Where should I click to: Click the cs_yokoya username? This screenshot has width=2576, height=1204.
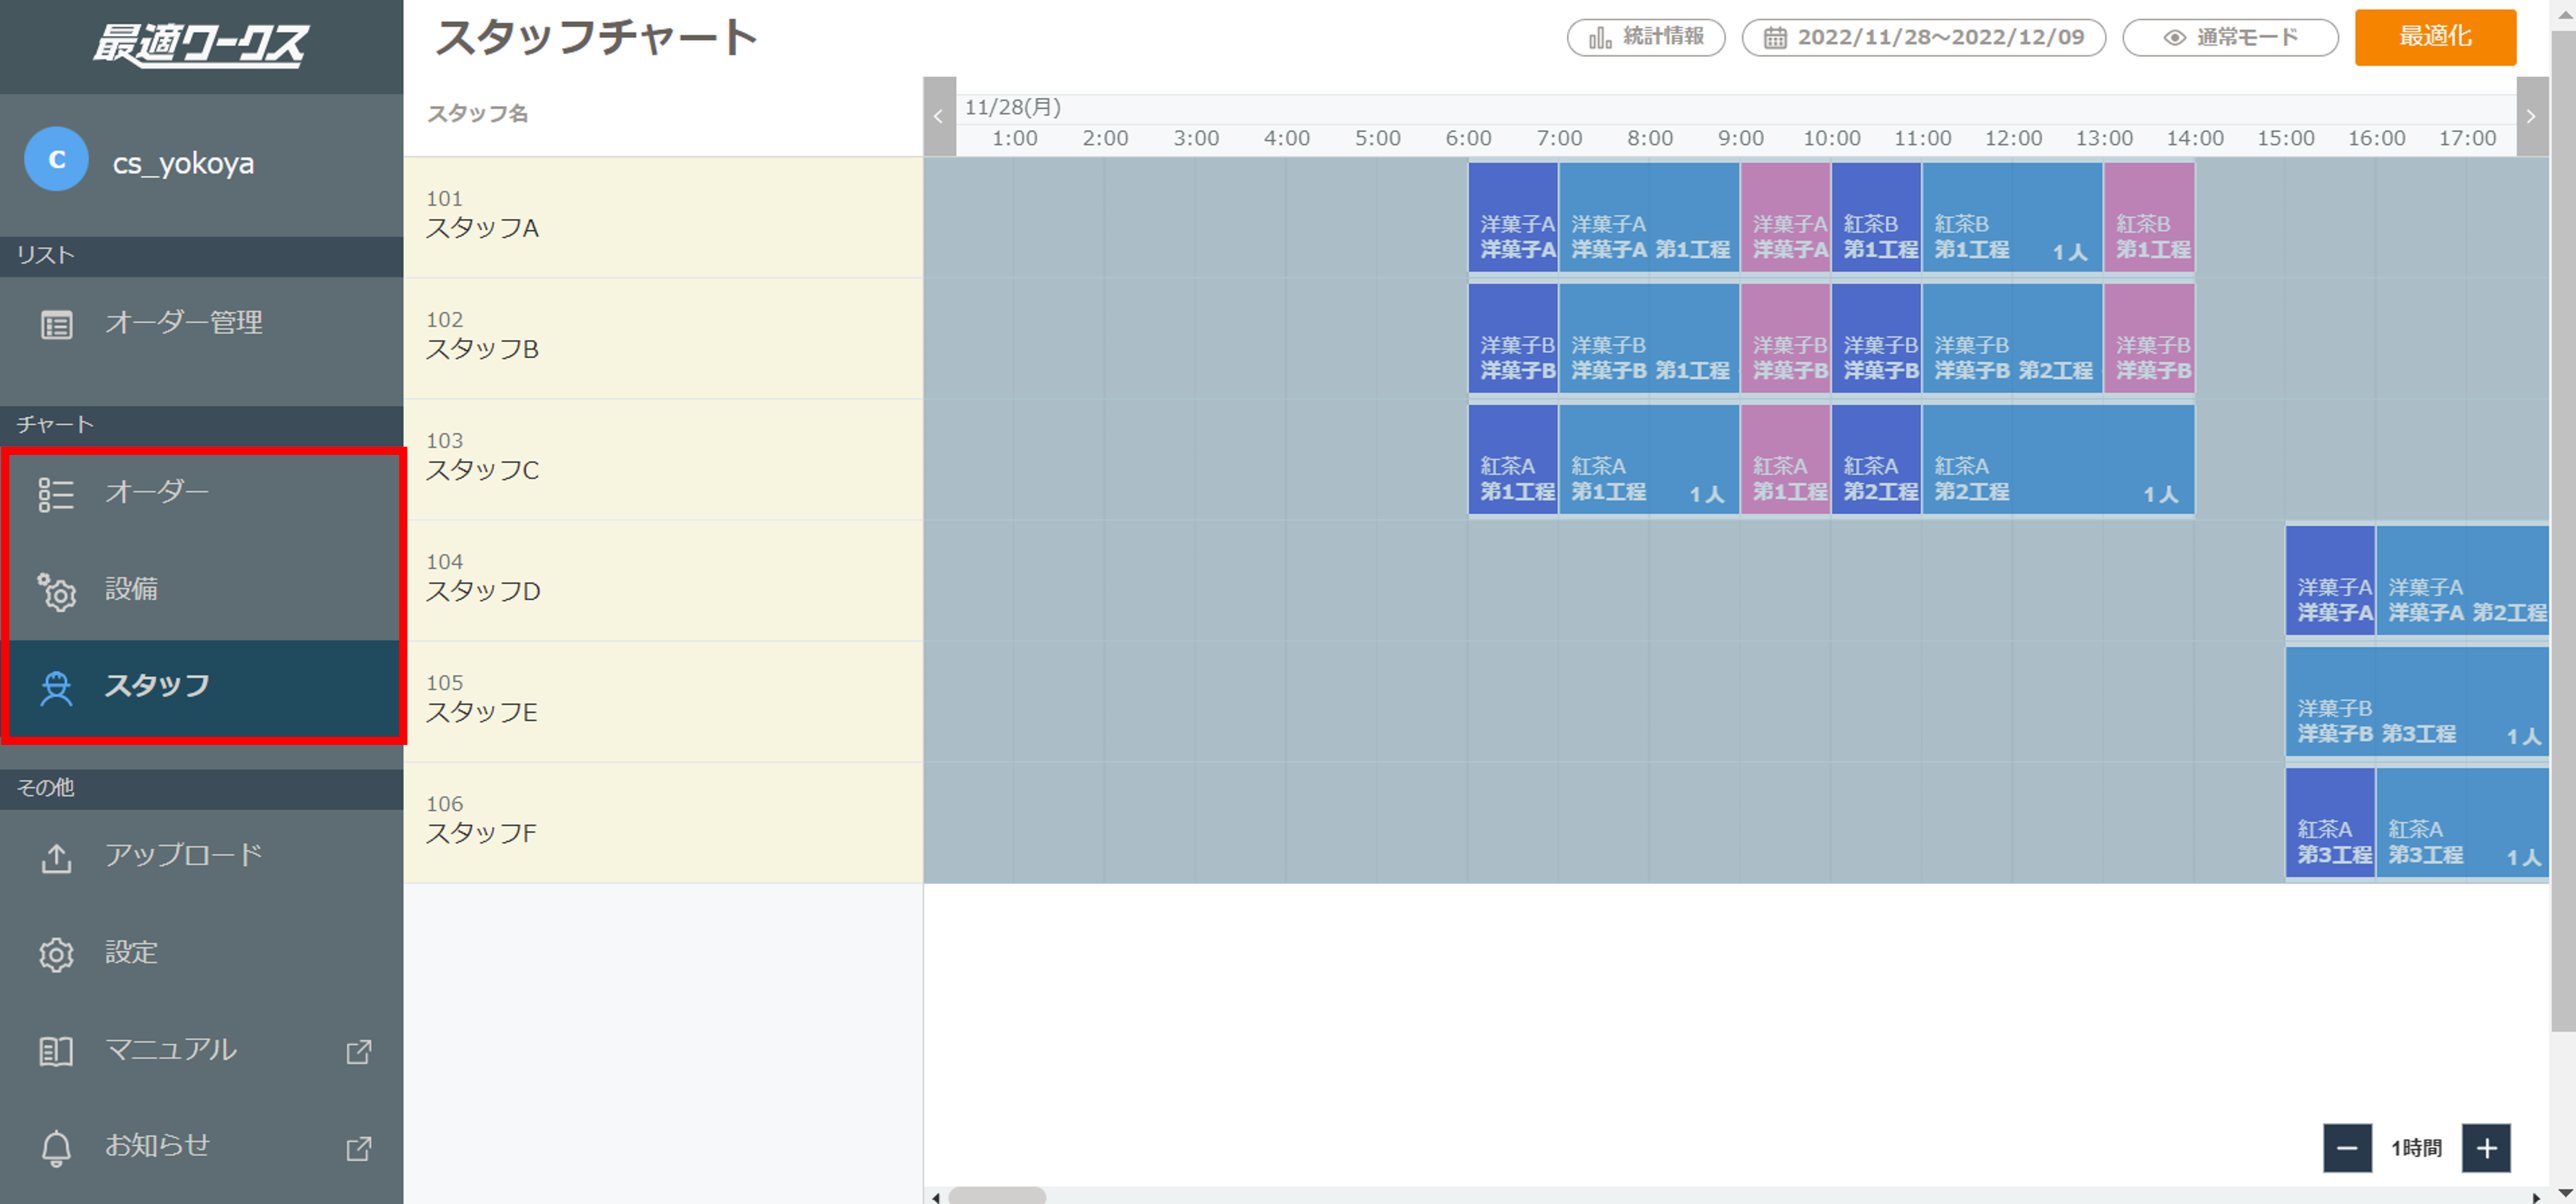point(183,163)
